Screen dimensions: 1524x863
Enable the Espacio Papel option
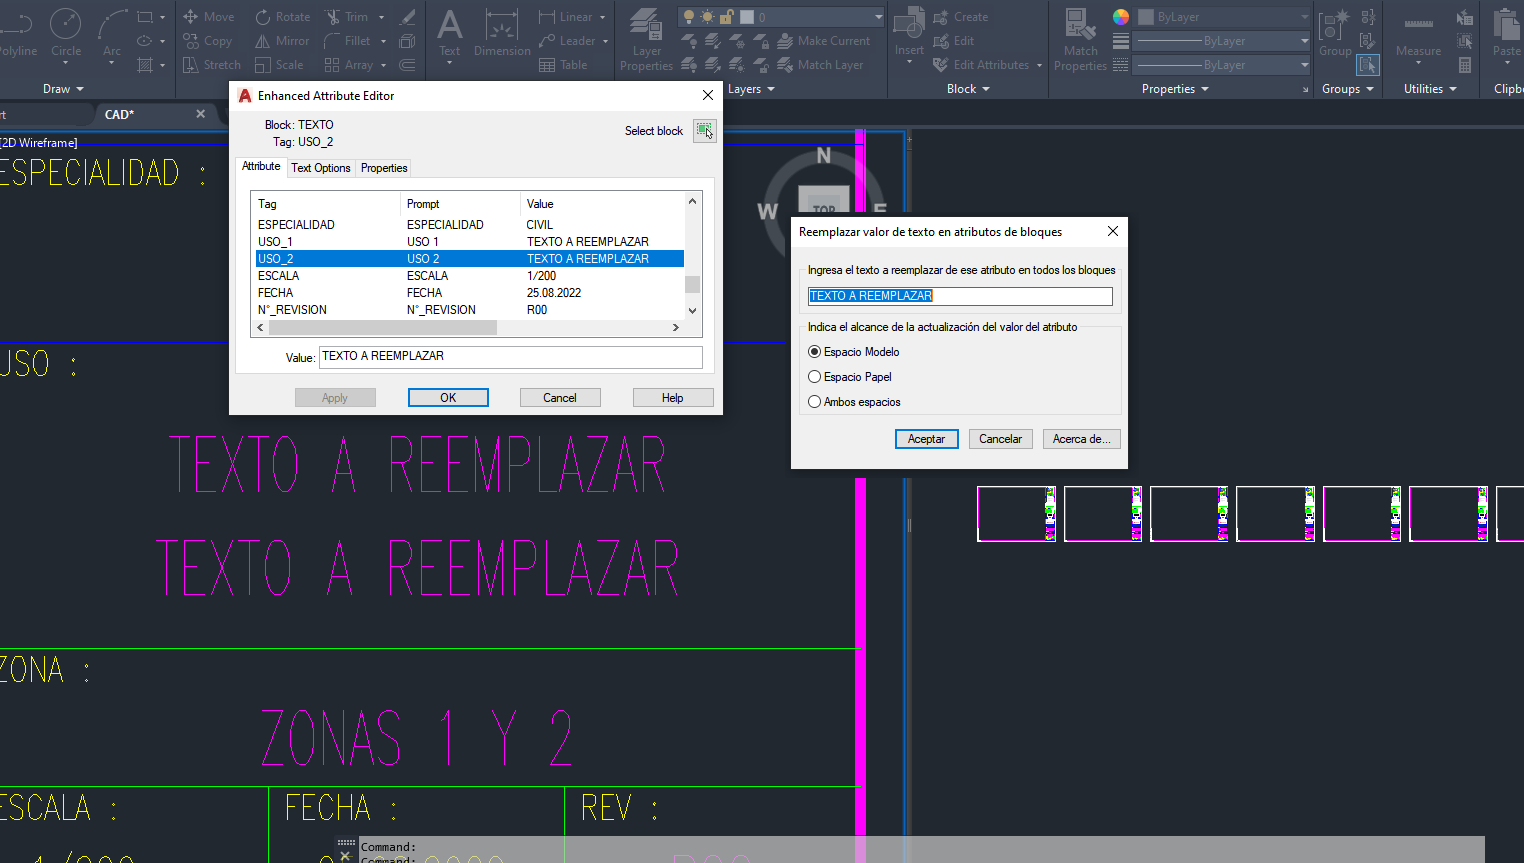click(815, 377)
